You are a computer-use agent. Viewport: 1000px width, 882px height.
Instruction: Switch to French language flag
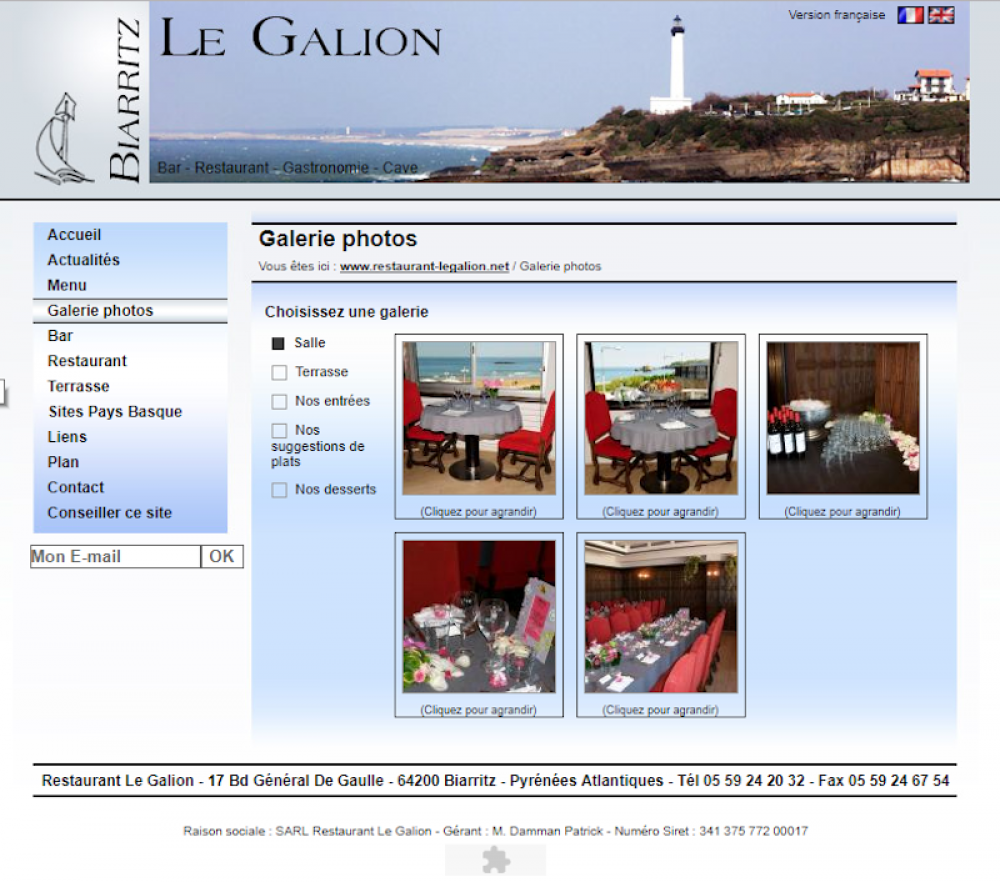pos(910,15)
